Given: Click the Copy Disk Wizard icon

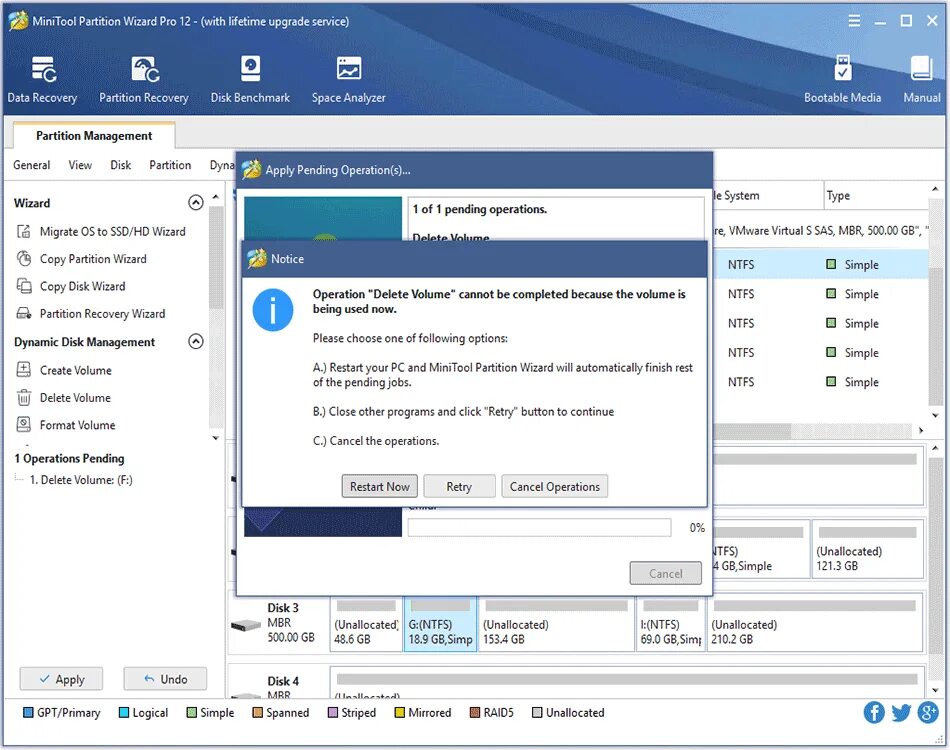Looking at the screenshot, I should pos(24,286).
